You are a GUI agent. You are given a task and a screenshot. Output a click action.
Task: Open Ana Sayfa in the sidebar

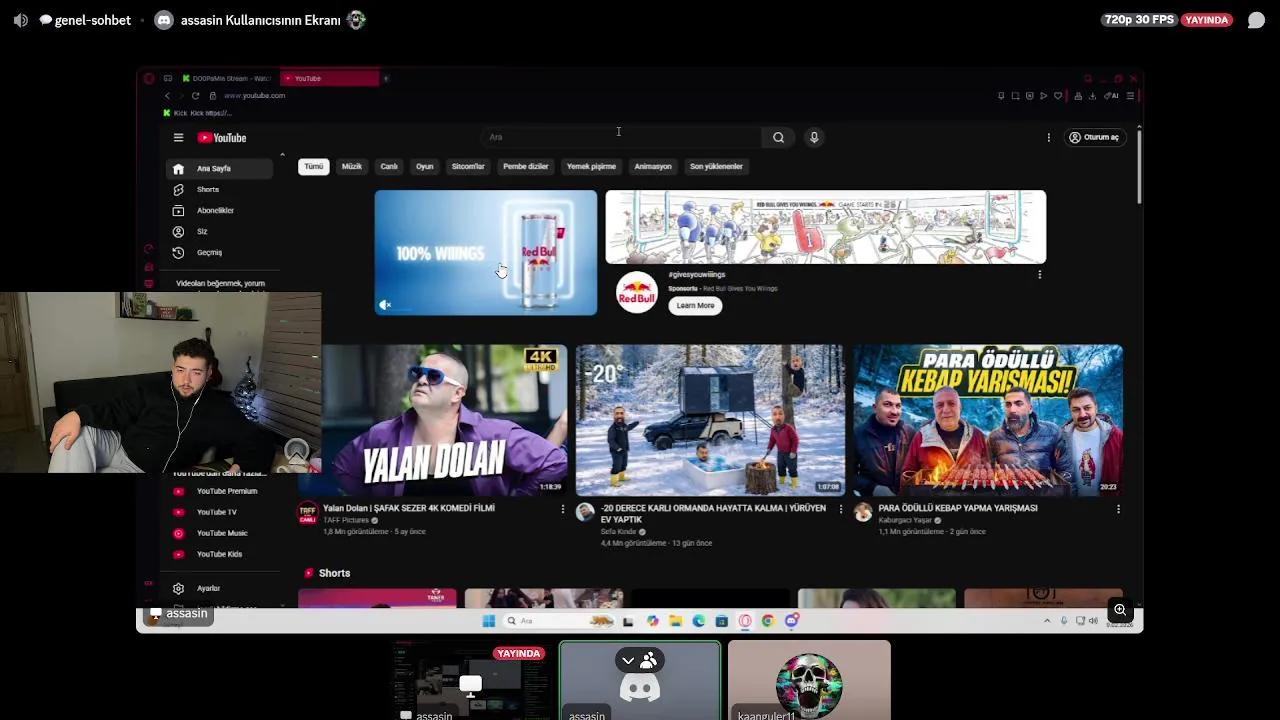219,169
